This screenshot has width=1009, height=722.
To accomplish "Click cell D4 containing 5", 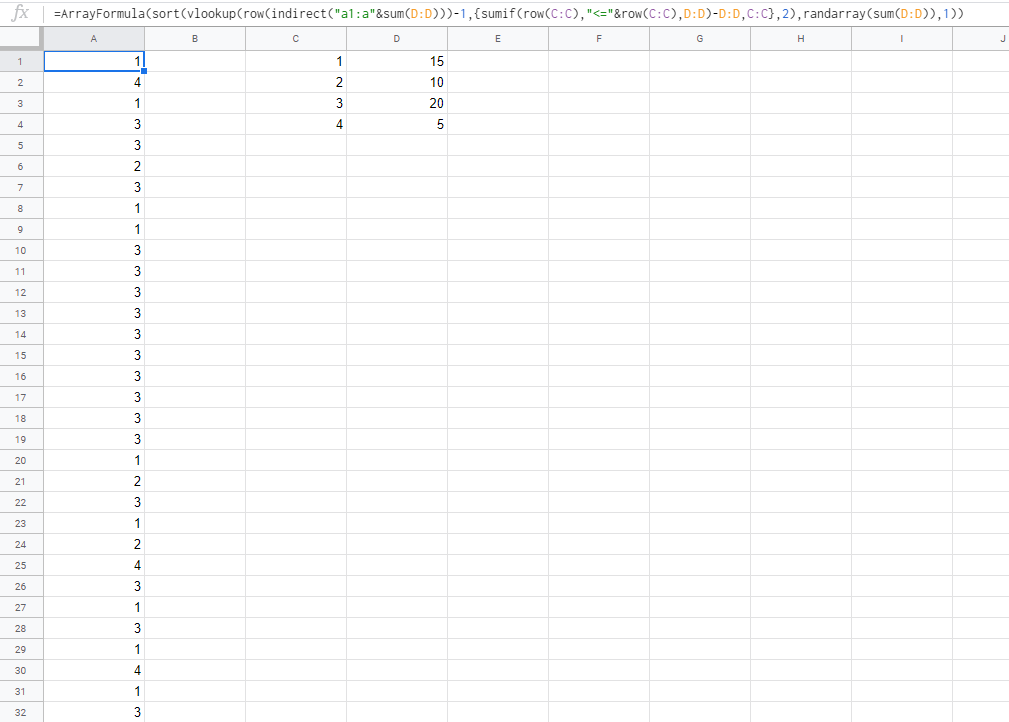I will point(397,124).
